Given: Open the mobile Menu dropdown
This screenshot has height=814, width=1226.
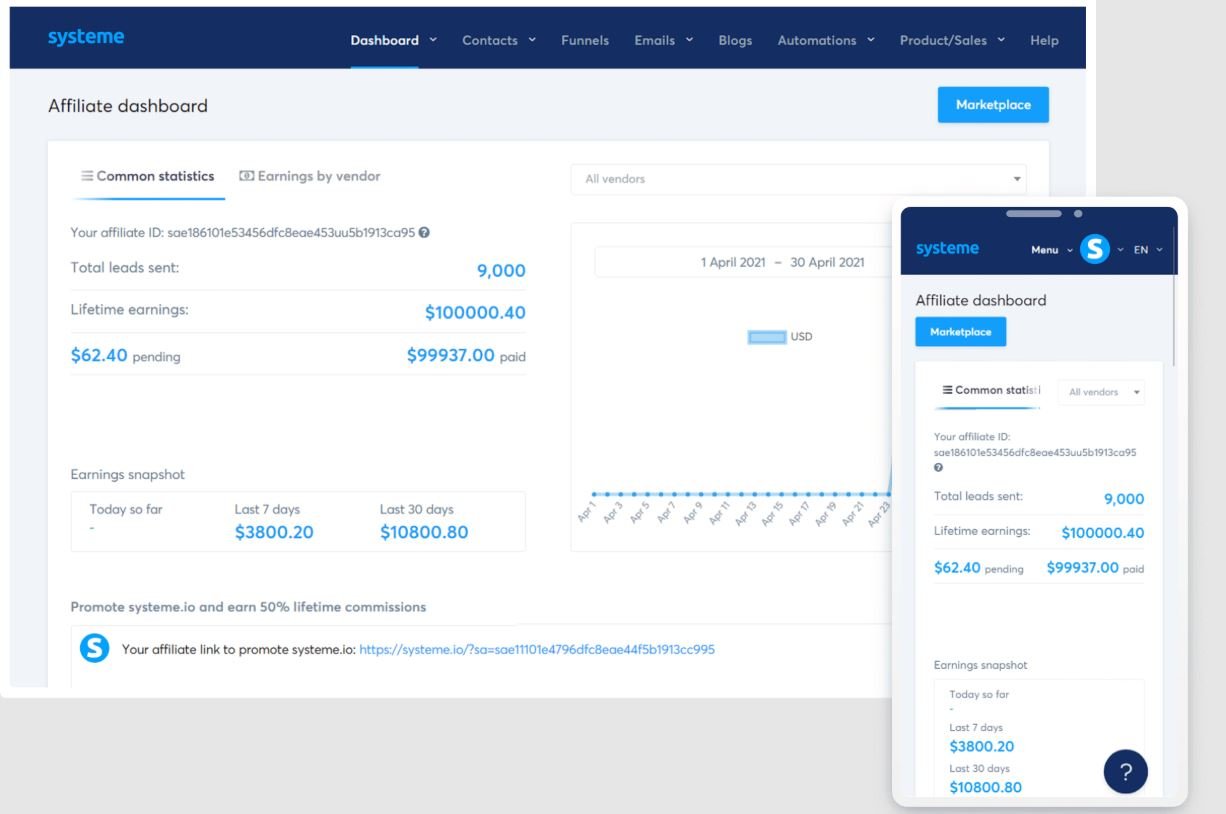Looking at the screenshot, I should pyautogui.click(x=1052, y=250).
